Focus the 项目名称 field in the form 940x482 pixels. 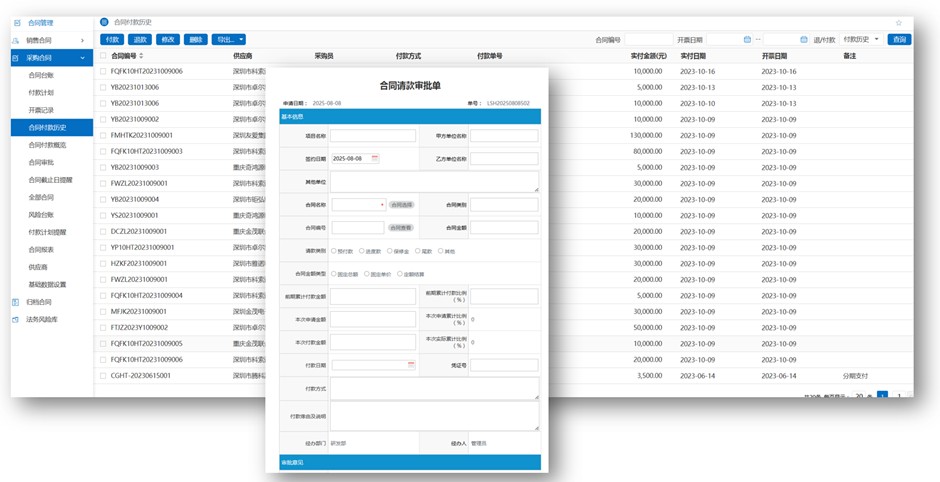(x=373, y=136)
